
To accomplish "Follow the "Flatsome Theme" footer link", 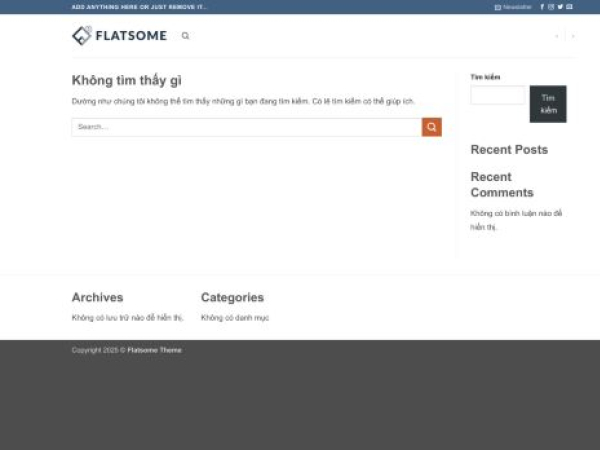I will point(154,350).
